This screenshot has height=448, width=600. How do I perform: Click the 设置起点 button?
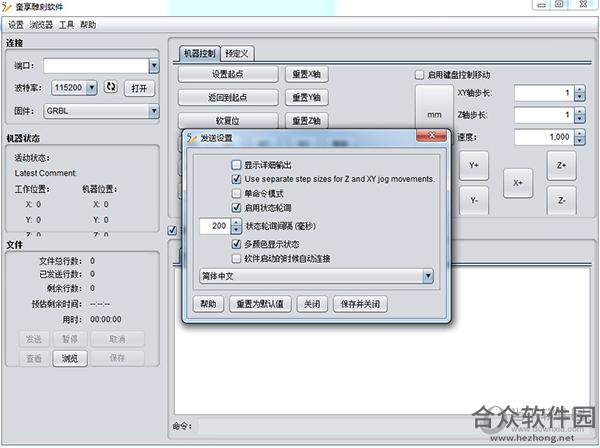228,74
